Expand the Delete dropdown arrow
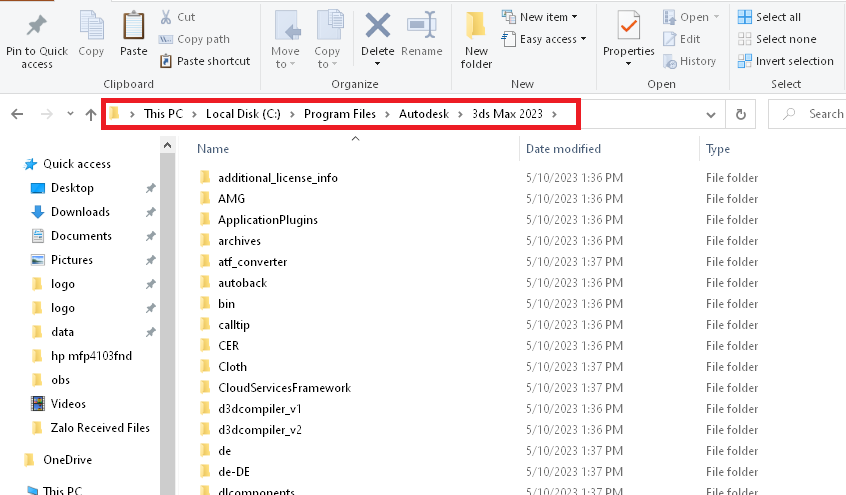Image resolution: width=846 pixels, height=495 pixels. click(x=378, y=64)
